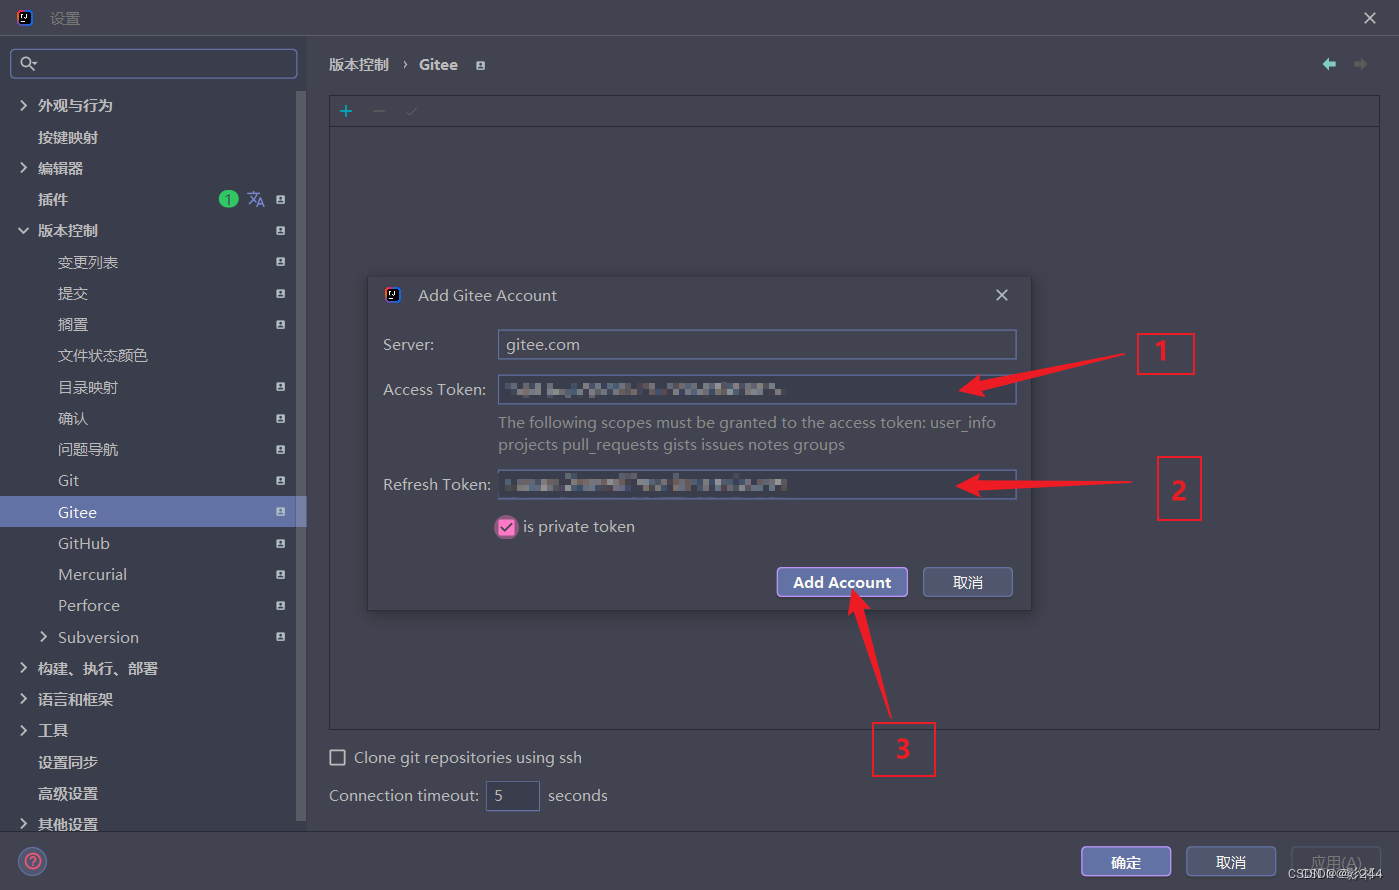Expand the 其他设置 section
The height and width of the screenshot is (890, 1399).
click(23, 824)
